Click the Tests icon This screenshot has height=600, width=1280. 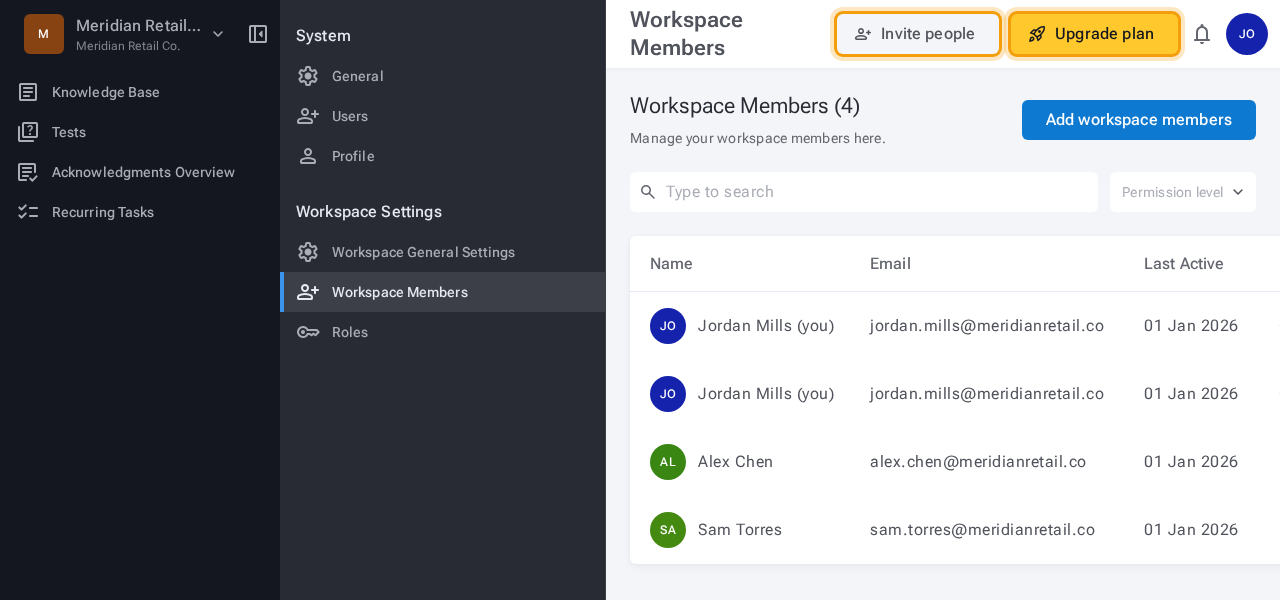coord(28,132)
